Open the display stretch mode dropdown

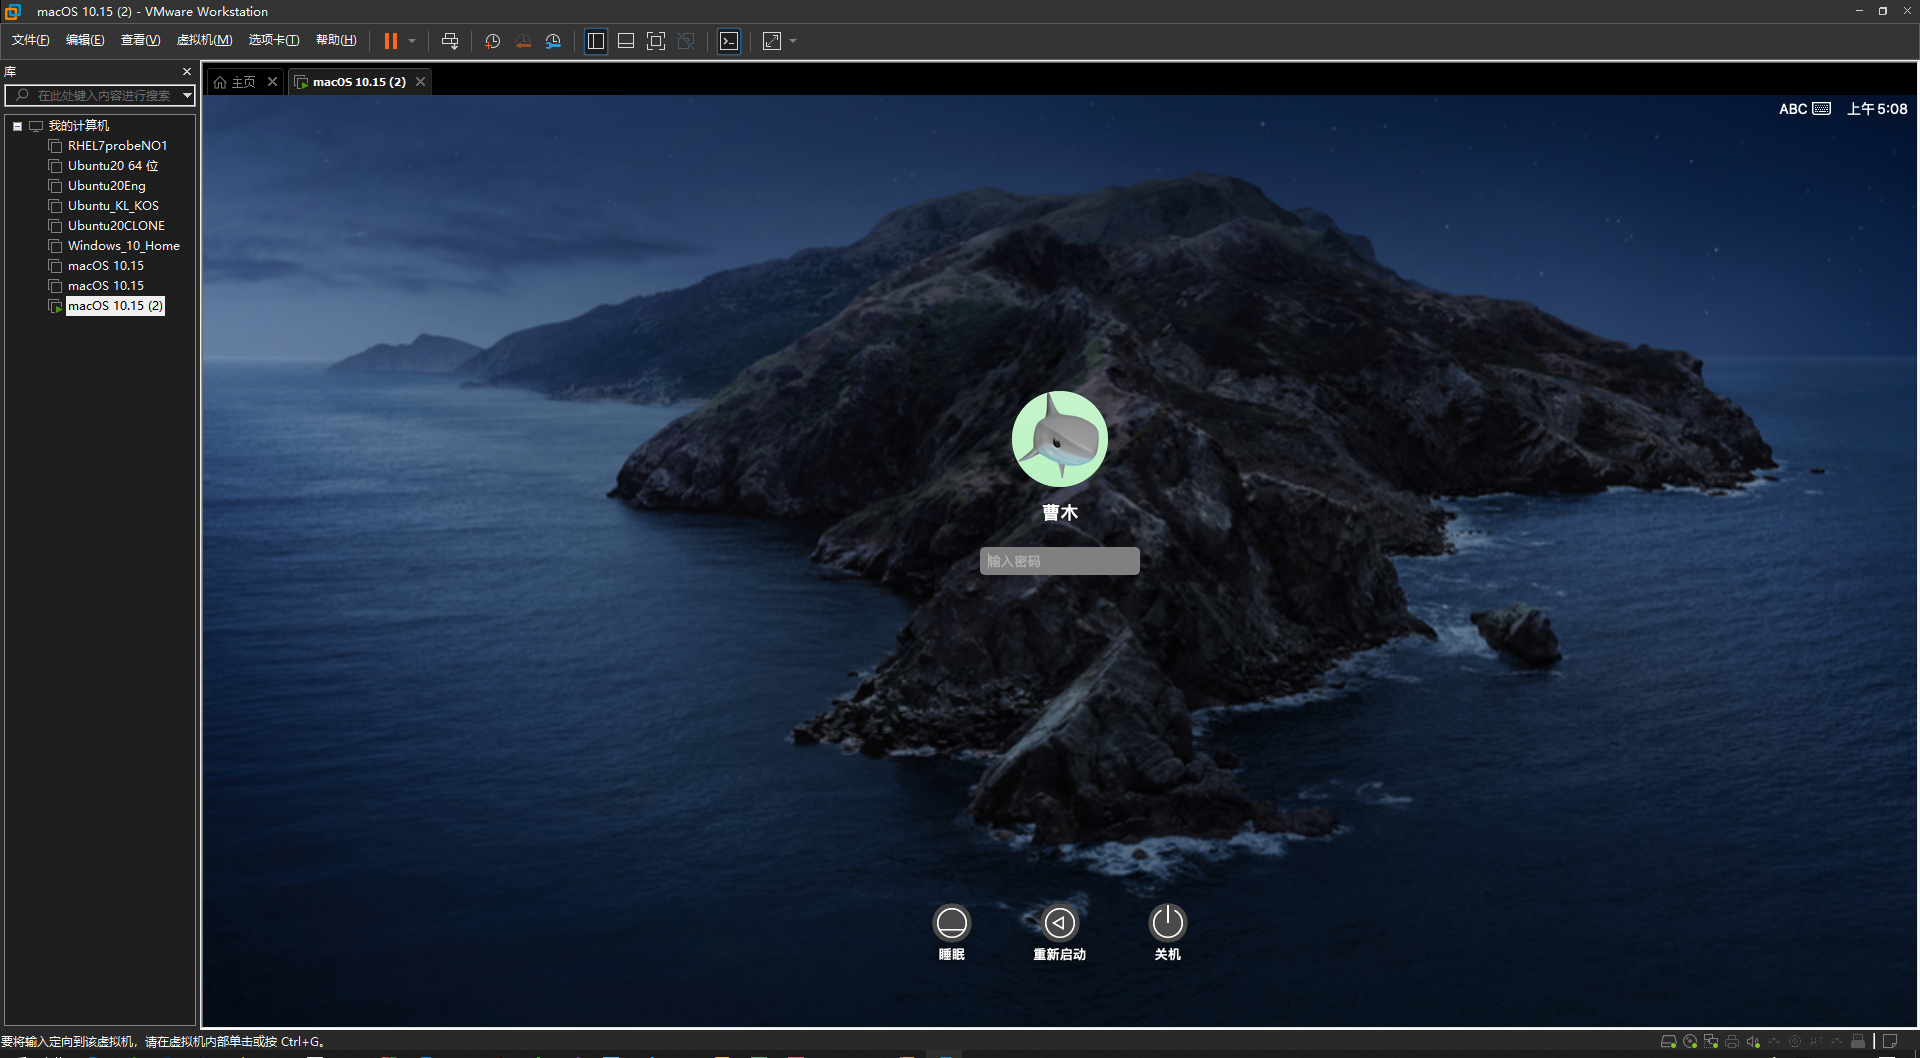pos(793,41)
